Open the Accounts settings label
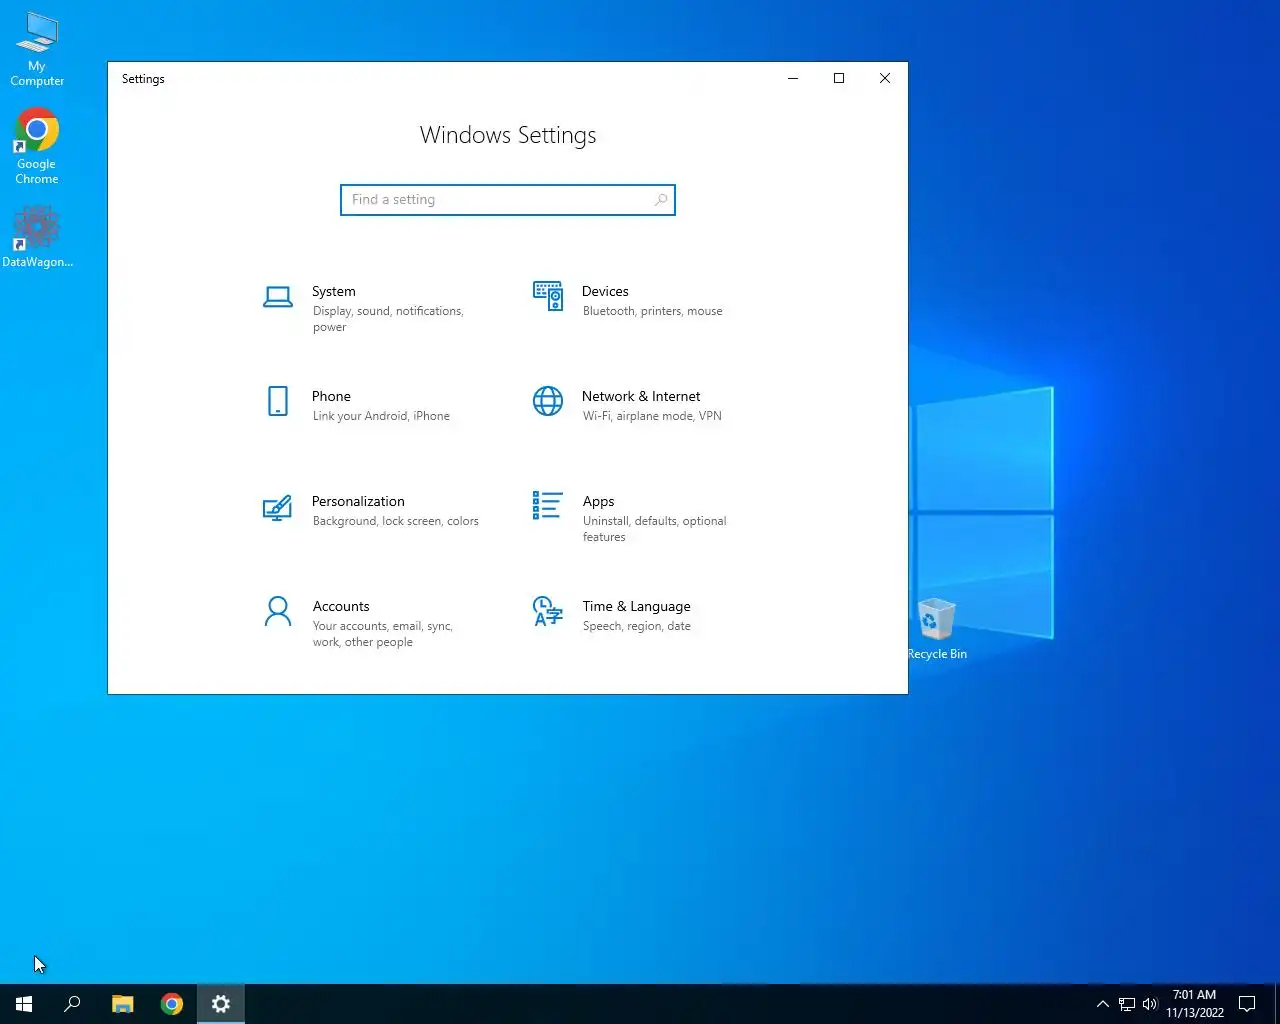Image resolution: width=1280 pixels, height=1024 pixels. click(x=341, y=606)
